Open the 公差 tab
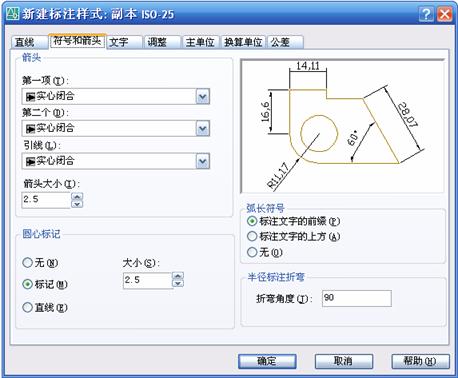This screenshot has width=458, height=378. pyautogui.click(x=285, y=42)
